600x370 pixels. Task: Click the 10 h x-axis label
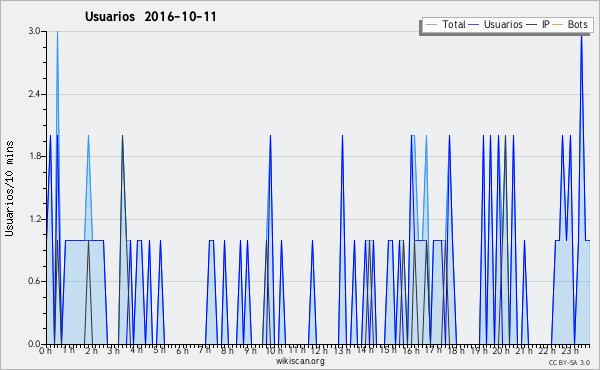click(274, 351)
